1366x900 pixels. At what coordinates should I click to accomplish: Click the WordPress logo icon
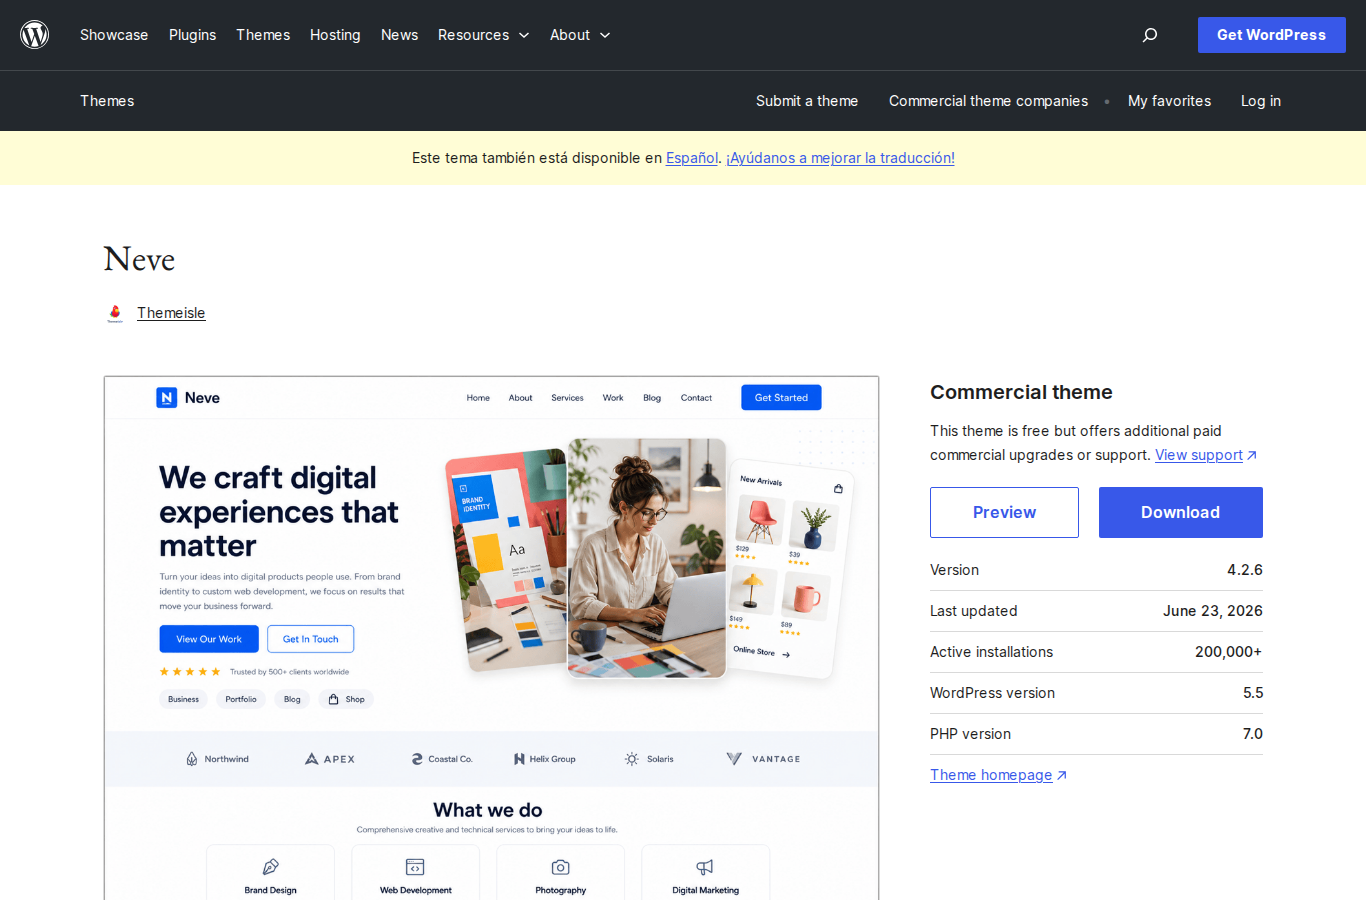point(35,35)
